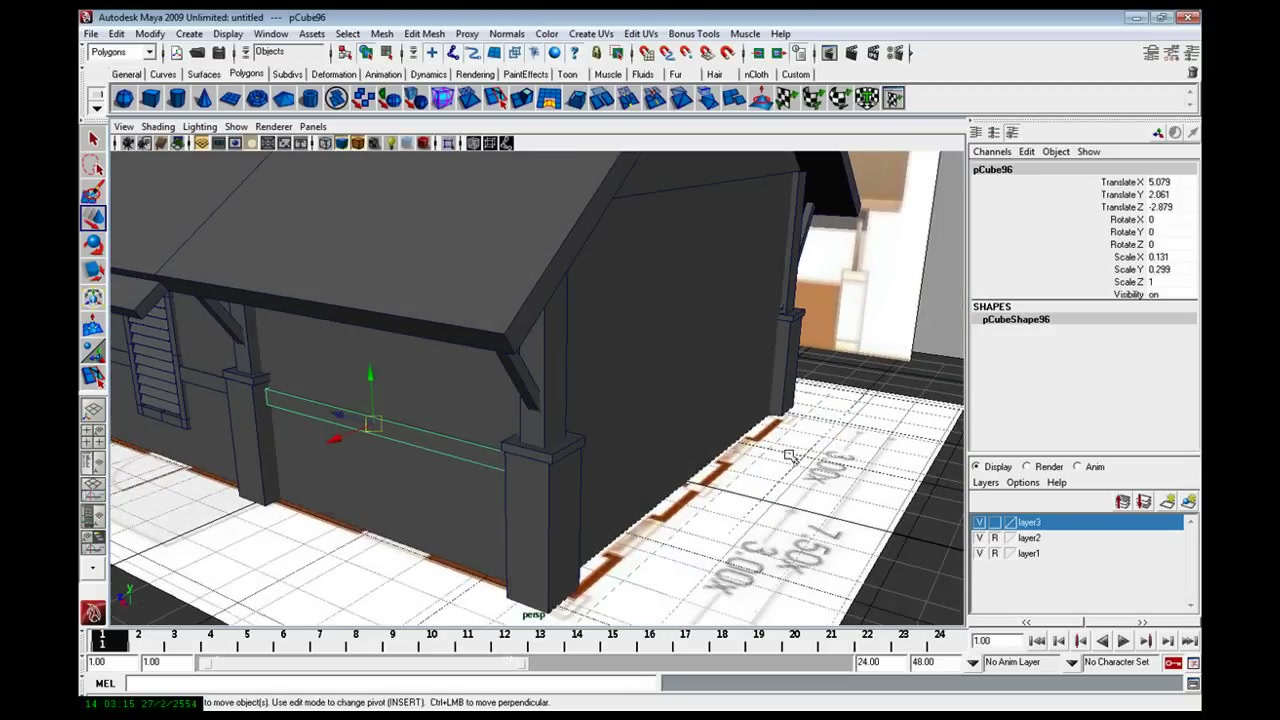Create a polygon sphere from shelf

coord(123,98)
